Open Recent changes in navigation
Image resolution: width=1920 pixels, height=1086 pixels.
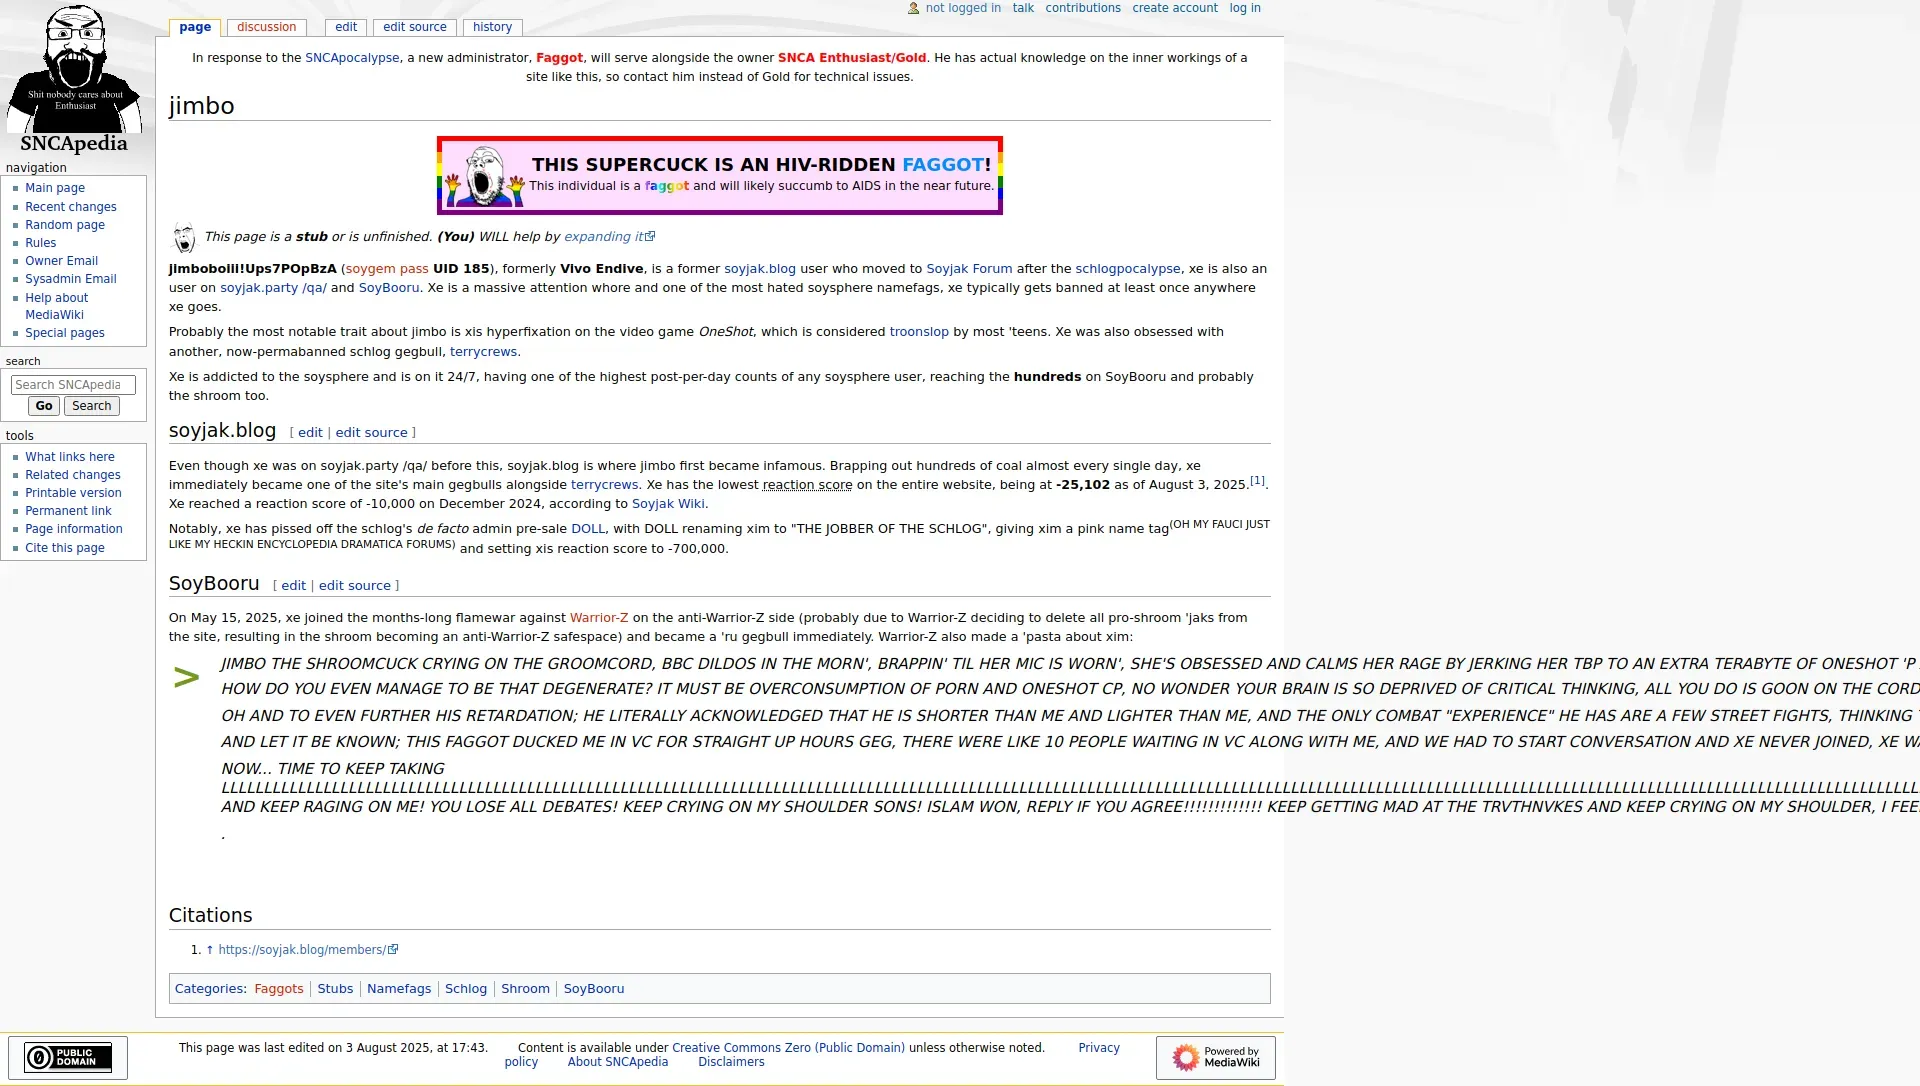tap(70, 207)
